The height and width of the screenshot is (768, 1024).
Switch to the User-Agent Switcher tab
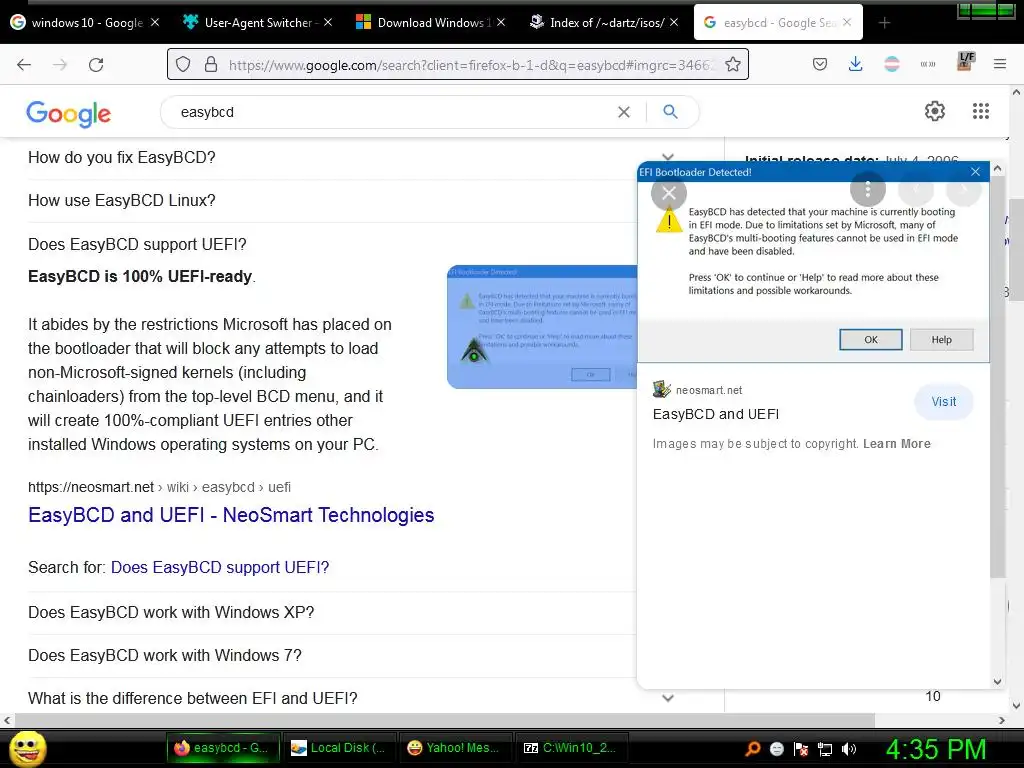coord(258,22)
